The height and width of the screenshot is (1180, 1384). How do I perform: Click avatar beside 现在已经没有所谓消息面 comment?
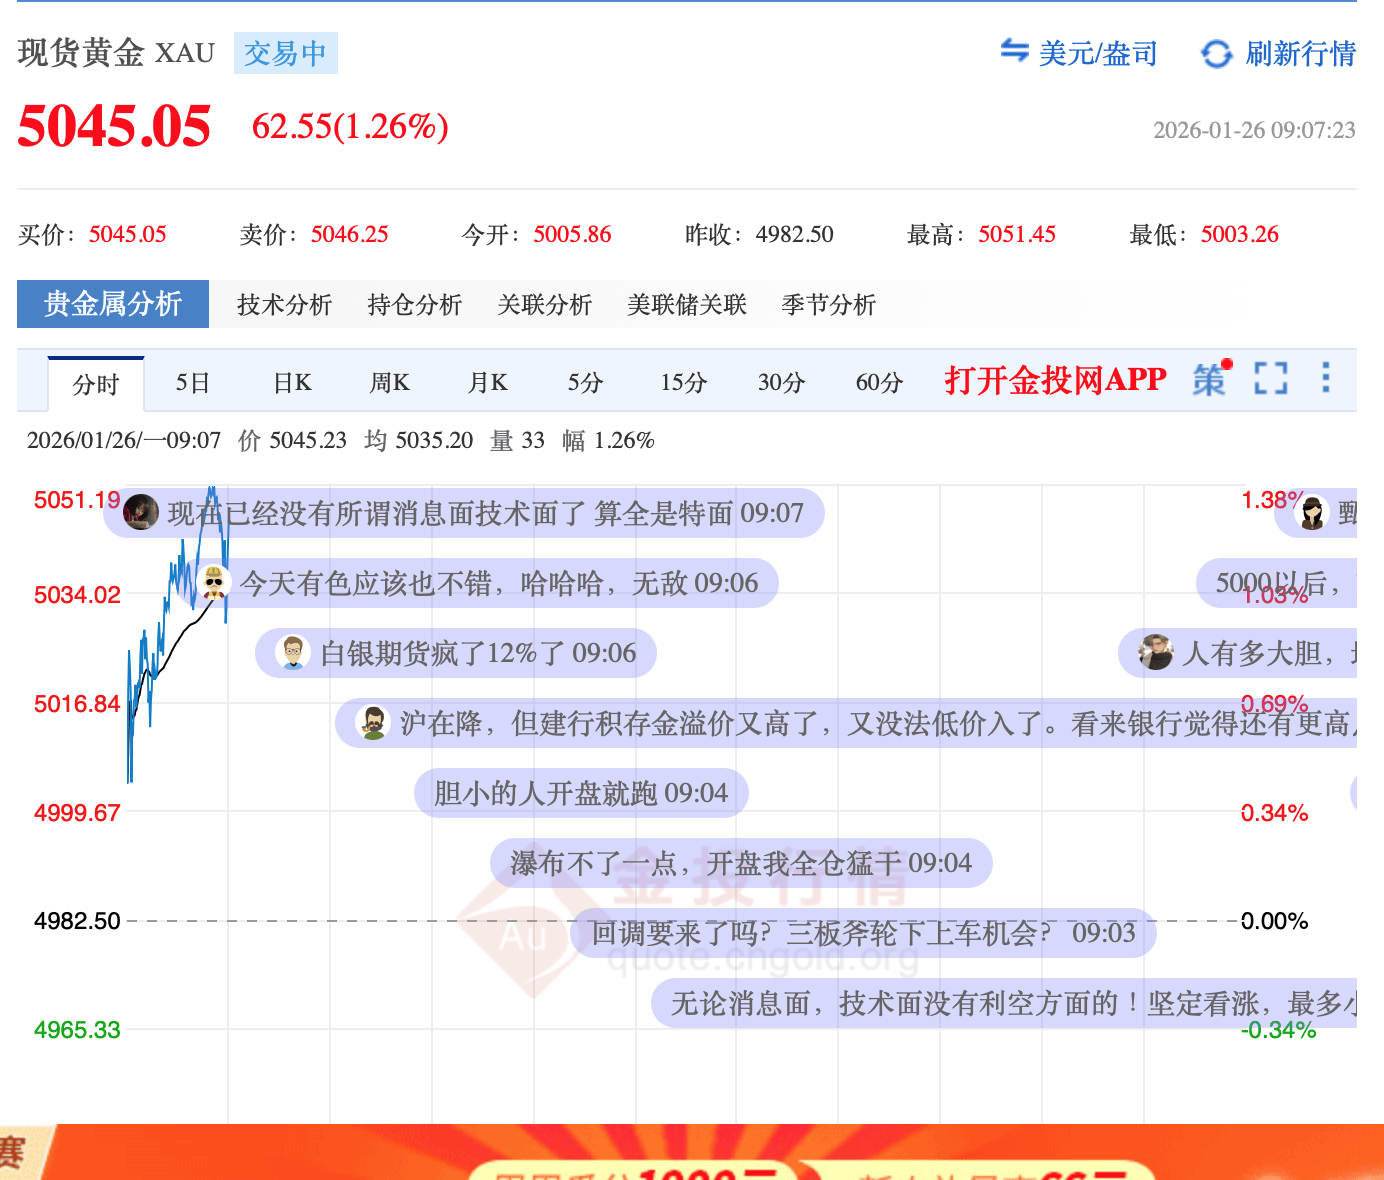pos(141,512)
